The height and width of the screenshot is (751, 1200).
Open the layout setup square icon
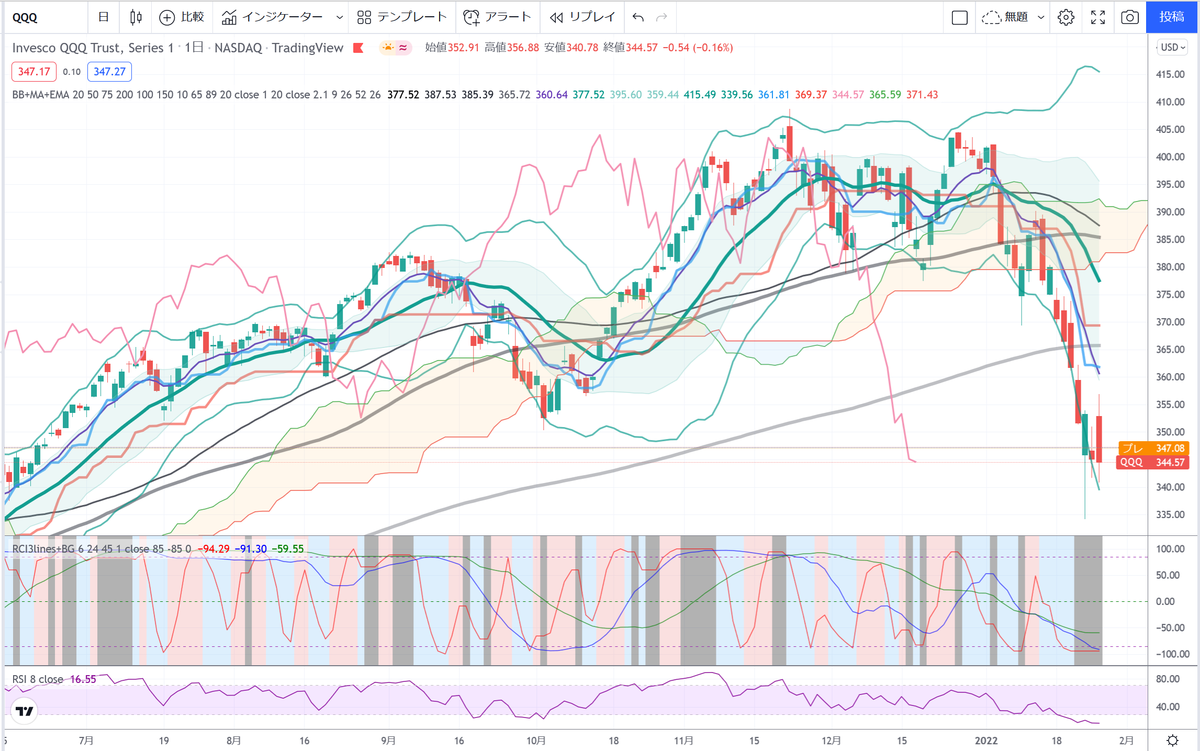959,17
